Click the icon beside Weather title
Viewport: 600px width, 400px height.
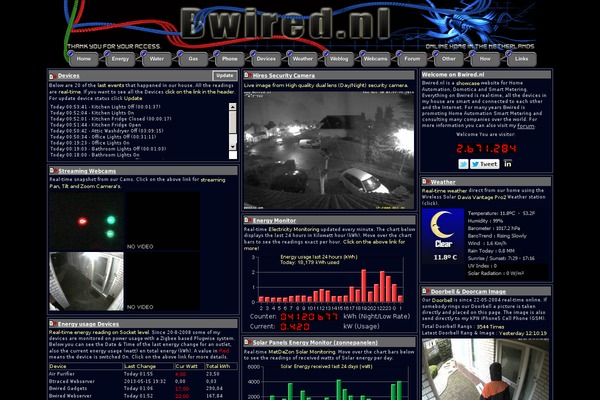426,181
